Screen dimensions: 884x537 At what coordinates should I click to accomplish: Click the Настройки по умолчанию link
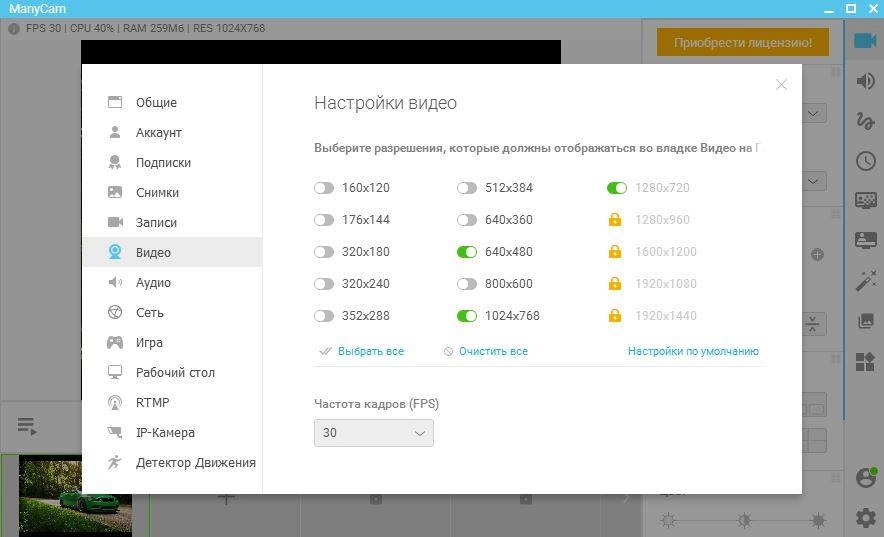tap(693, 351)
